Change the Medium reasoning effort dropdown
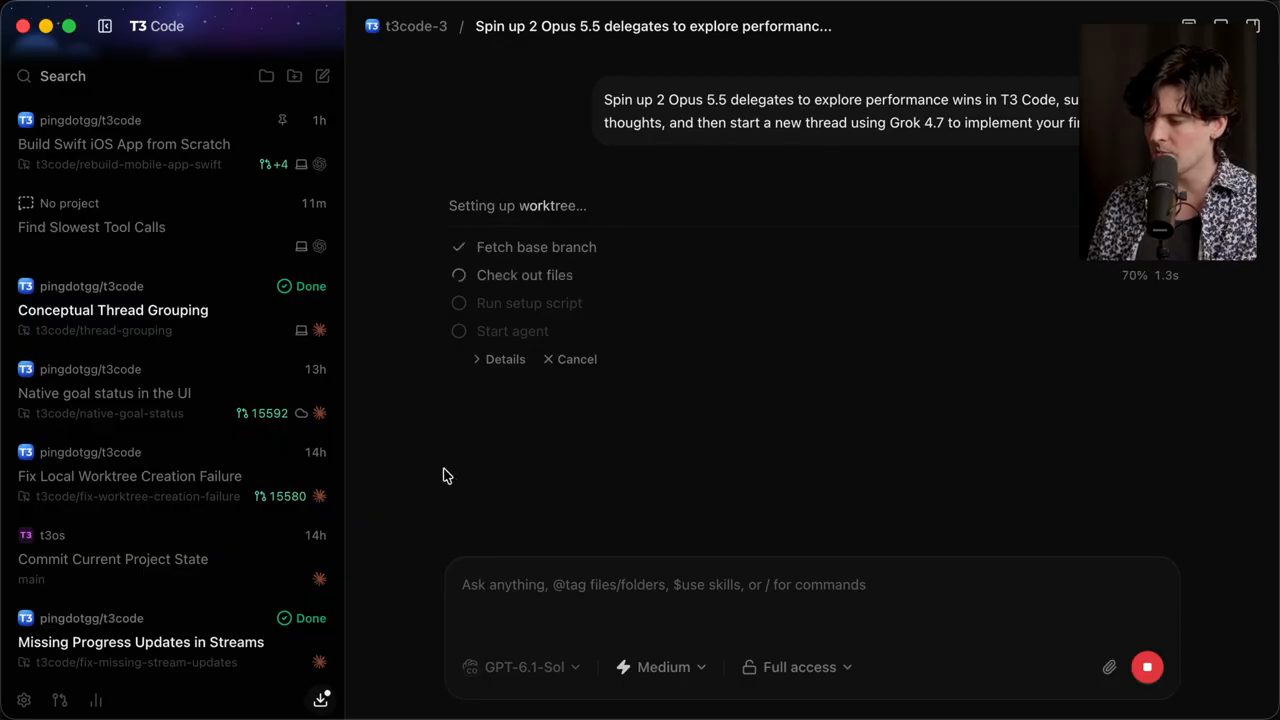1280x720 pixels. coord(661,667)
